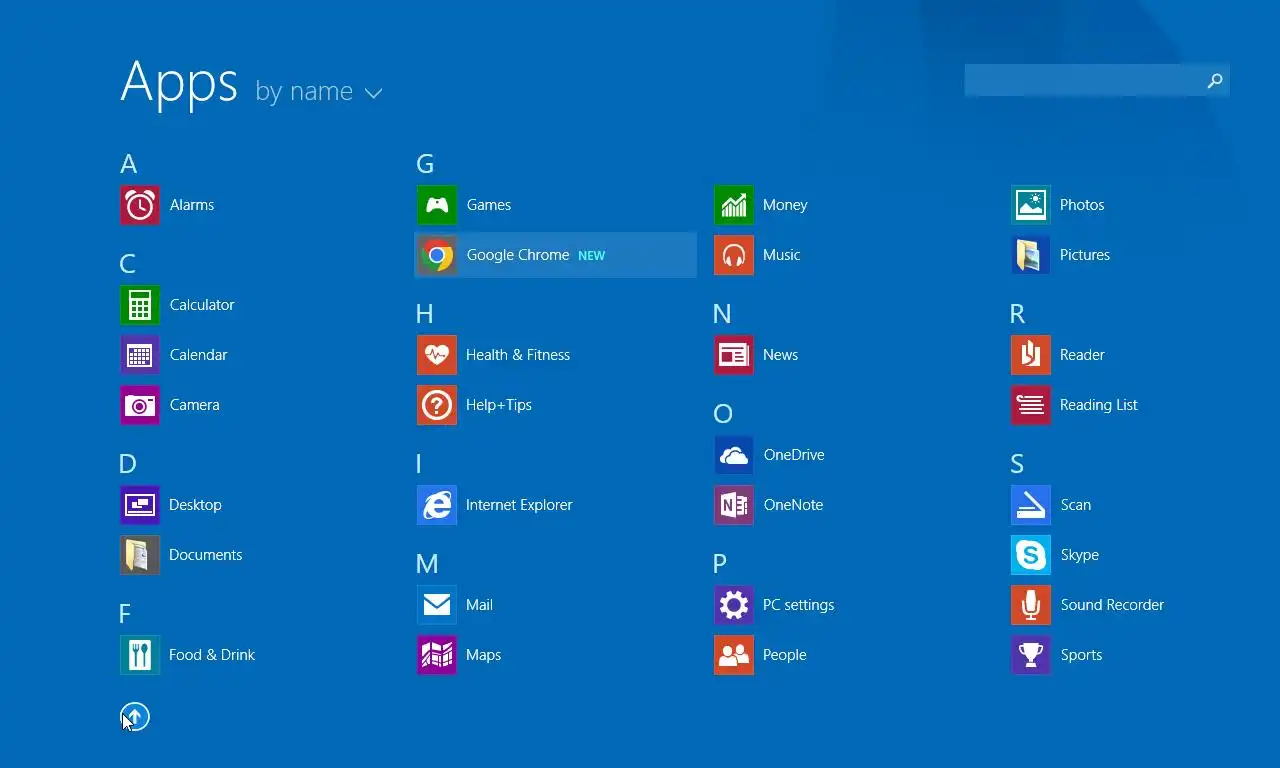Click the 'Documents' label text
This screenshot has width=1280, height=768.
(206, 555)
